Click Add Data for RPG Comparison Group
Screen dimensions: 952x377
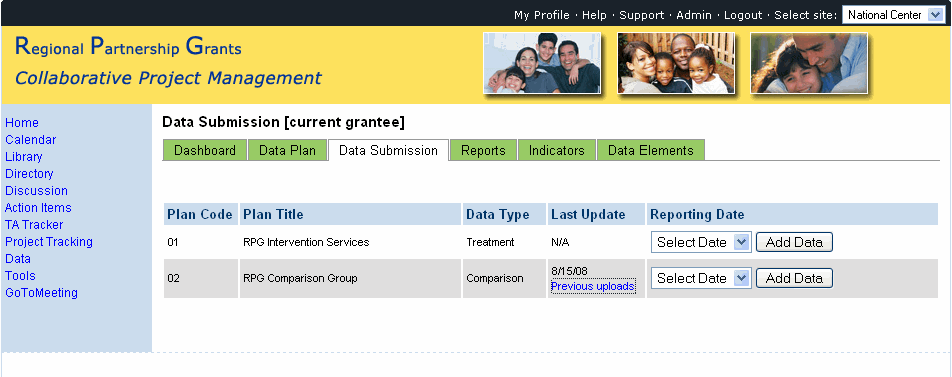(794, 279)
